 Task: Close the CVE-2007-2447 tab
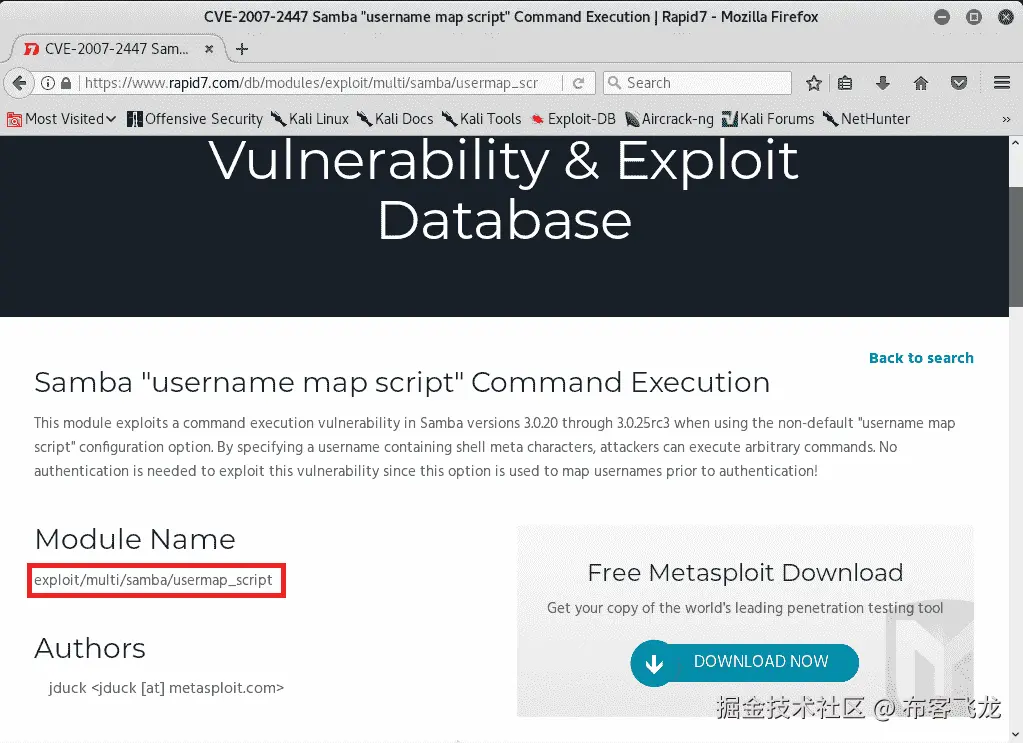coord(209,49)
